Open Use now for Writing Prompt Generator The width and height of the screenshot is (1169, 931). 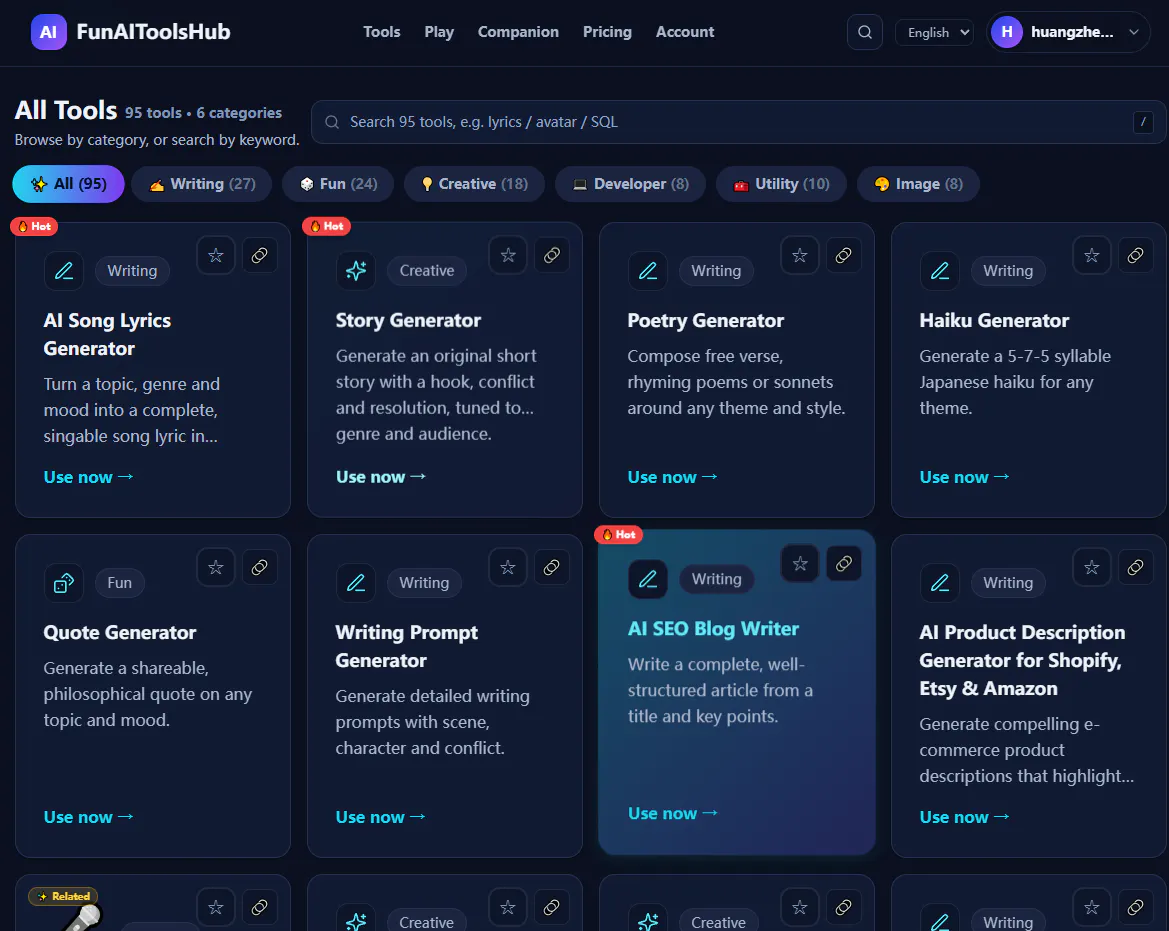pos(380,817)
